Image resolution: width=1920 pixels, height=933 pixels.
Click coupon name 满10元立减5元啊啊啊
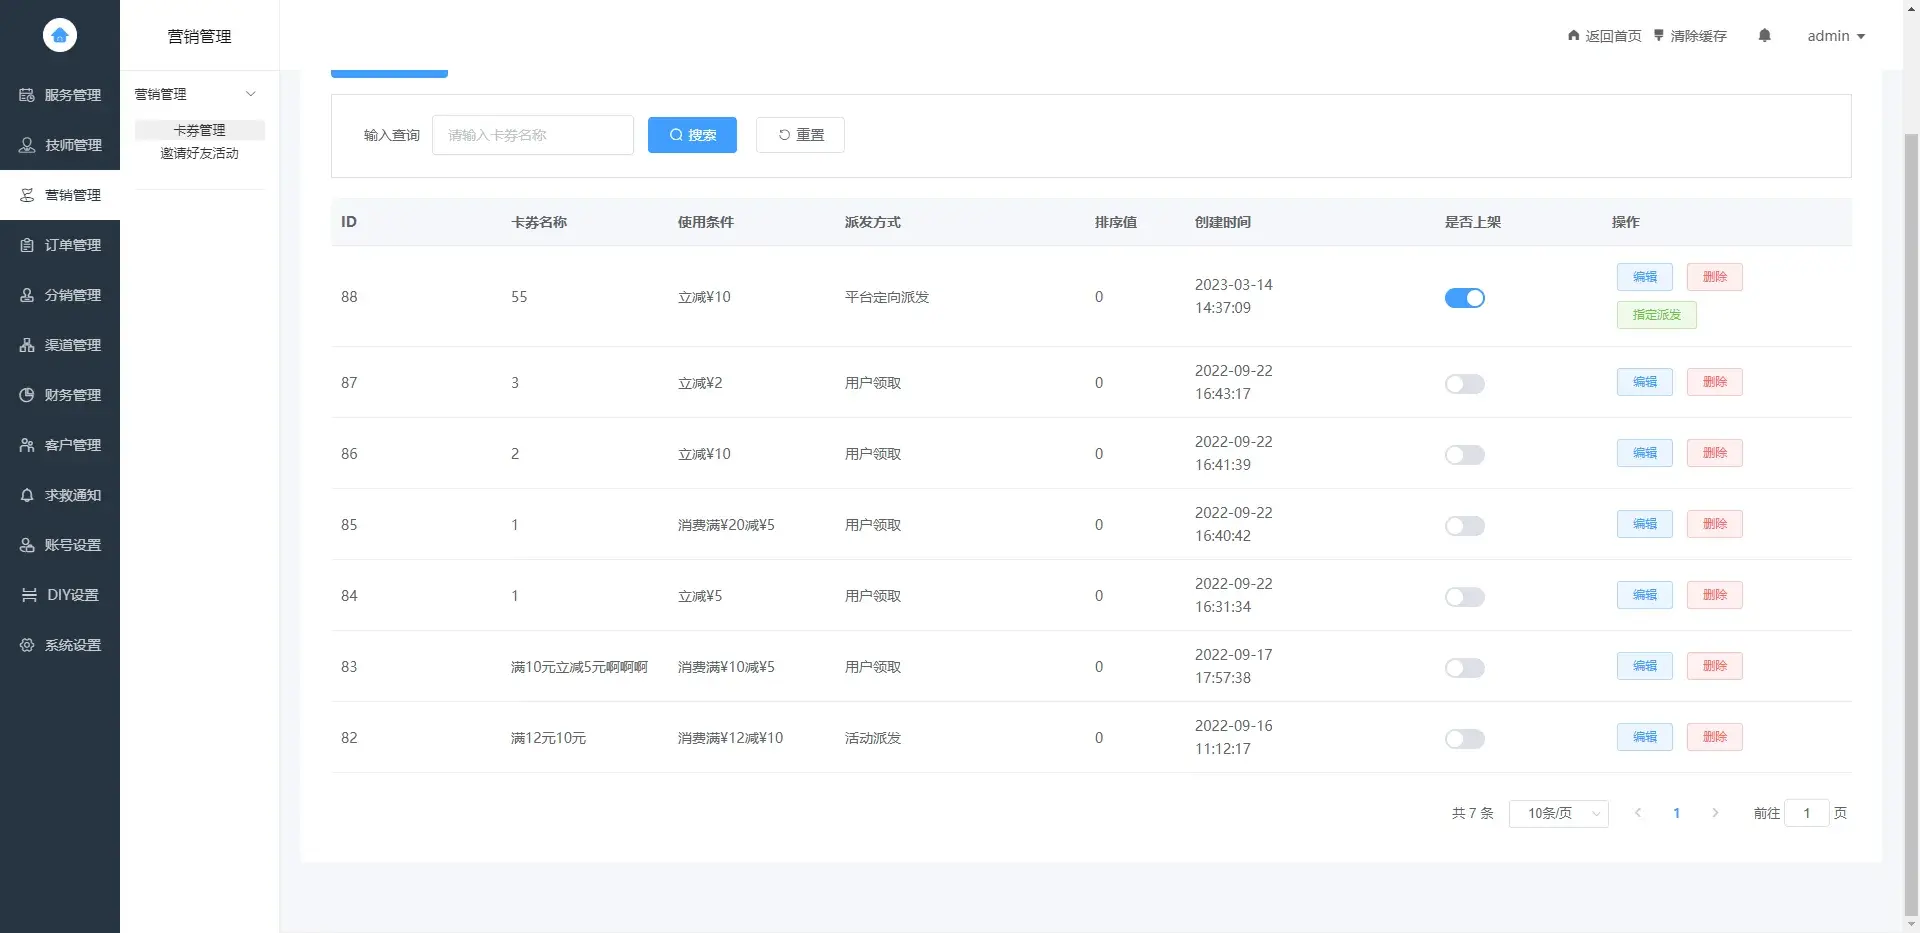[579, 667]
